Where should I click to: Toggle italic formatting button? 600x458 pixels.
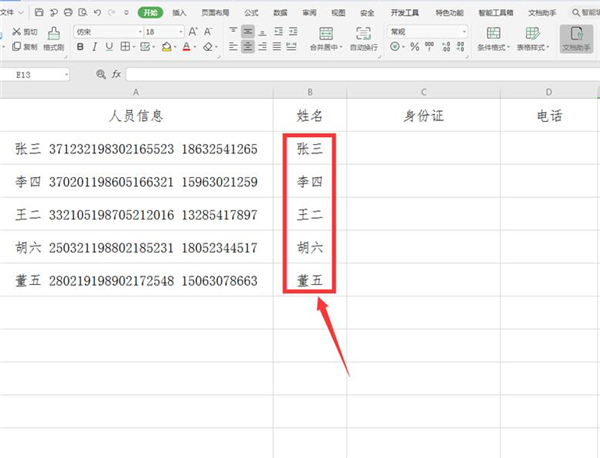point(95,47)
